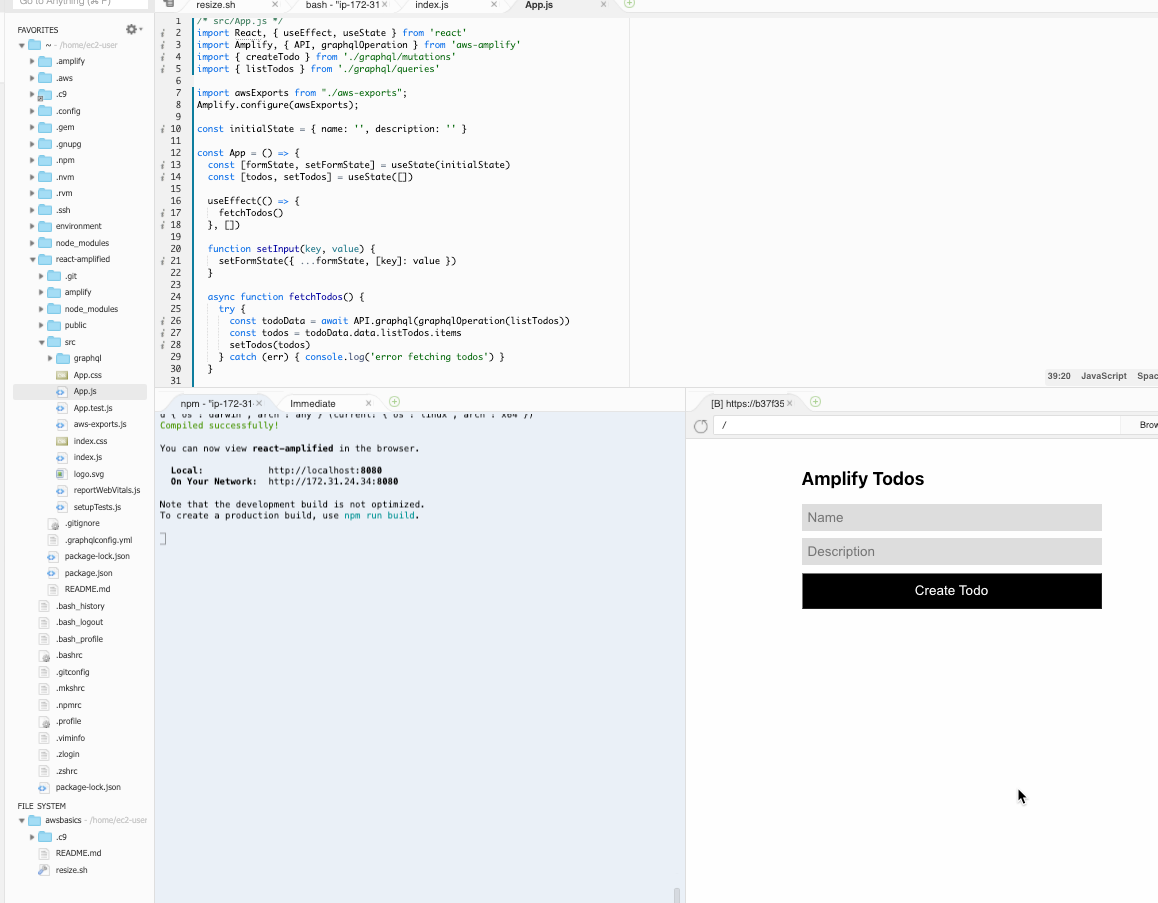Screen dimensions: 1158x903
Task: Open aws-exports.js file
Action: (100, 425)
